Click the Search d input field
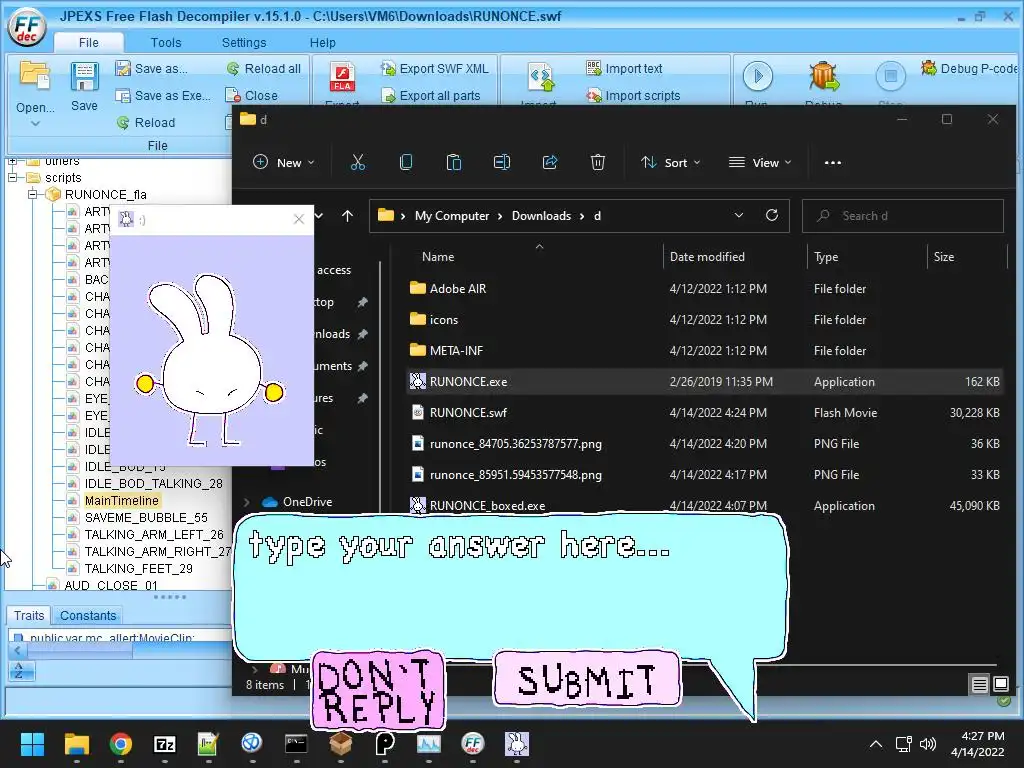This screenshot has height=768, width=1024. (903, 216)
